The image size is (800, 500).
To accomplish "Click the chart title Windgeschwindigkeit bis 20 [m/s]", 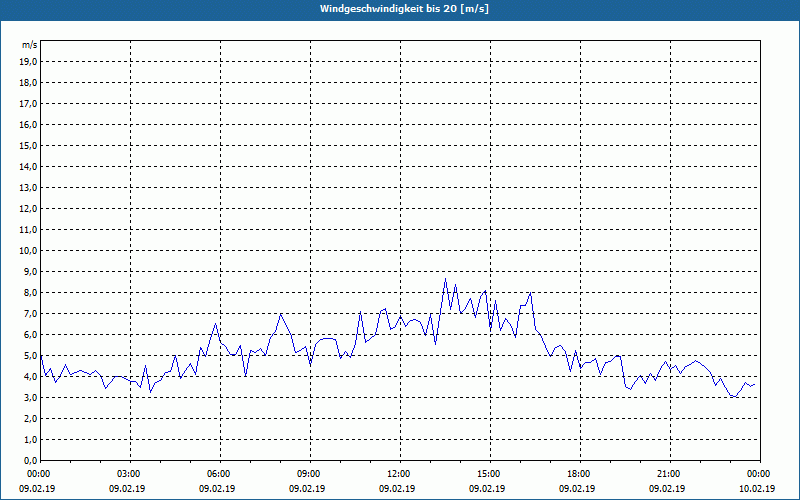I will pos(404,9).
